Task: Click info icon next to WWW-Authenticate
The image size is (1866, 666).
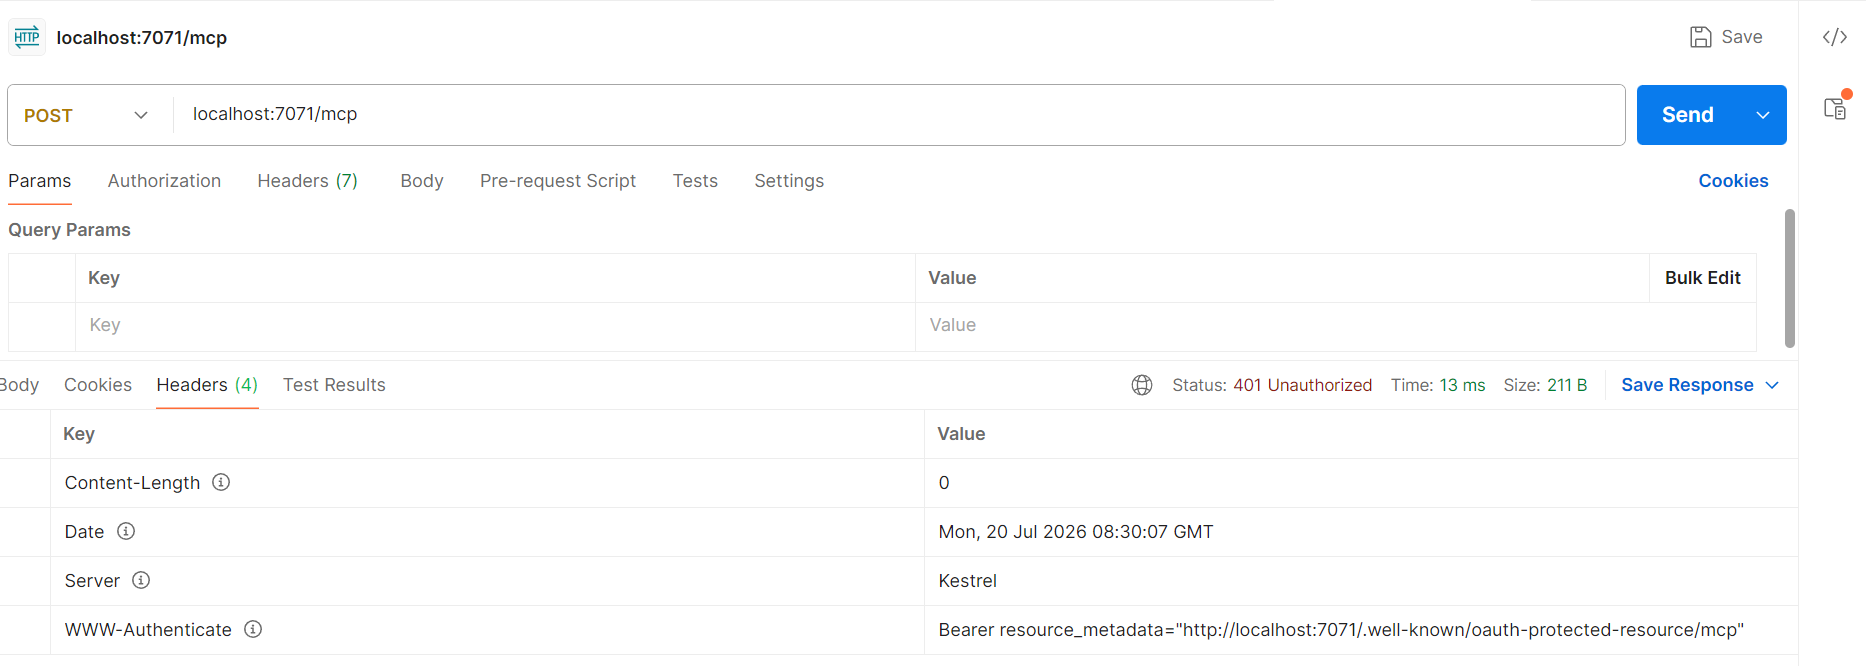Action: point(253,629)
